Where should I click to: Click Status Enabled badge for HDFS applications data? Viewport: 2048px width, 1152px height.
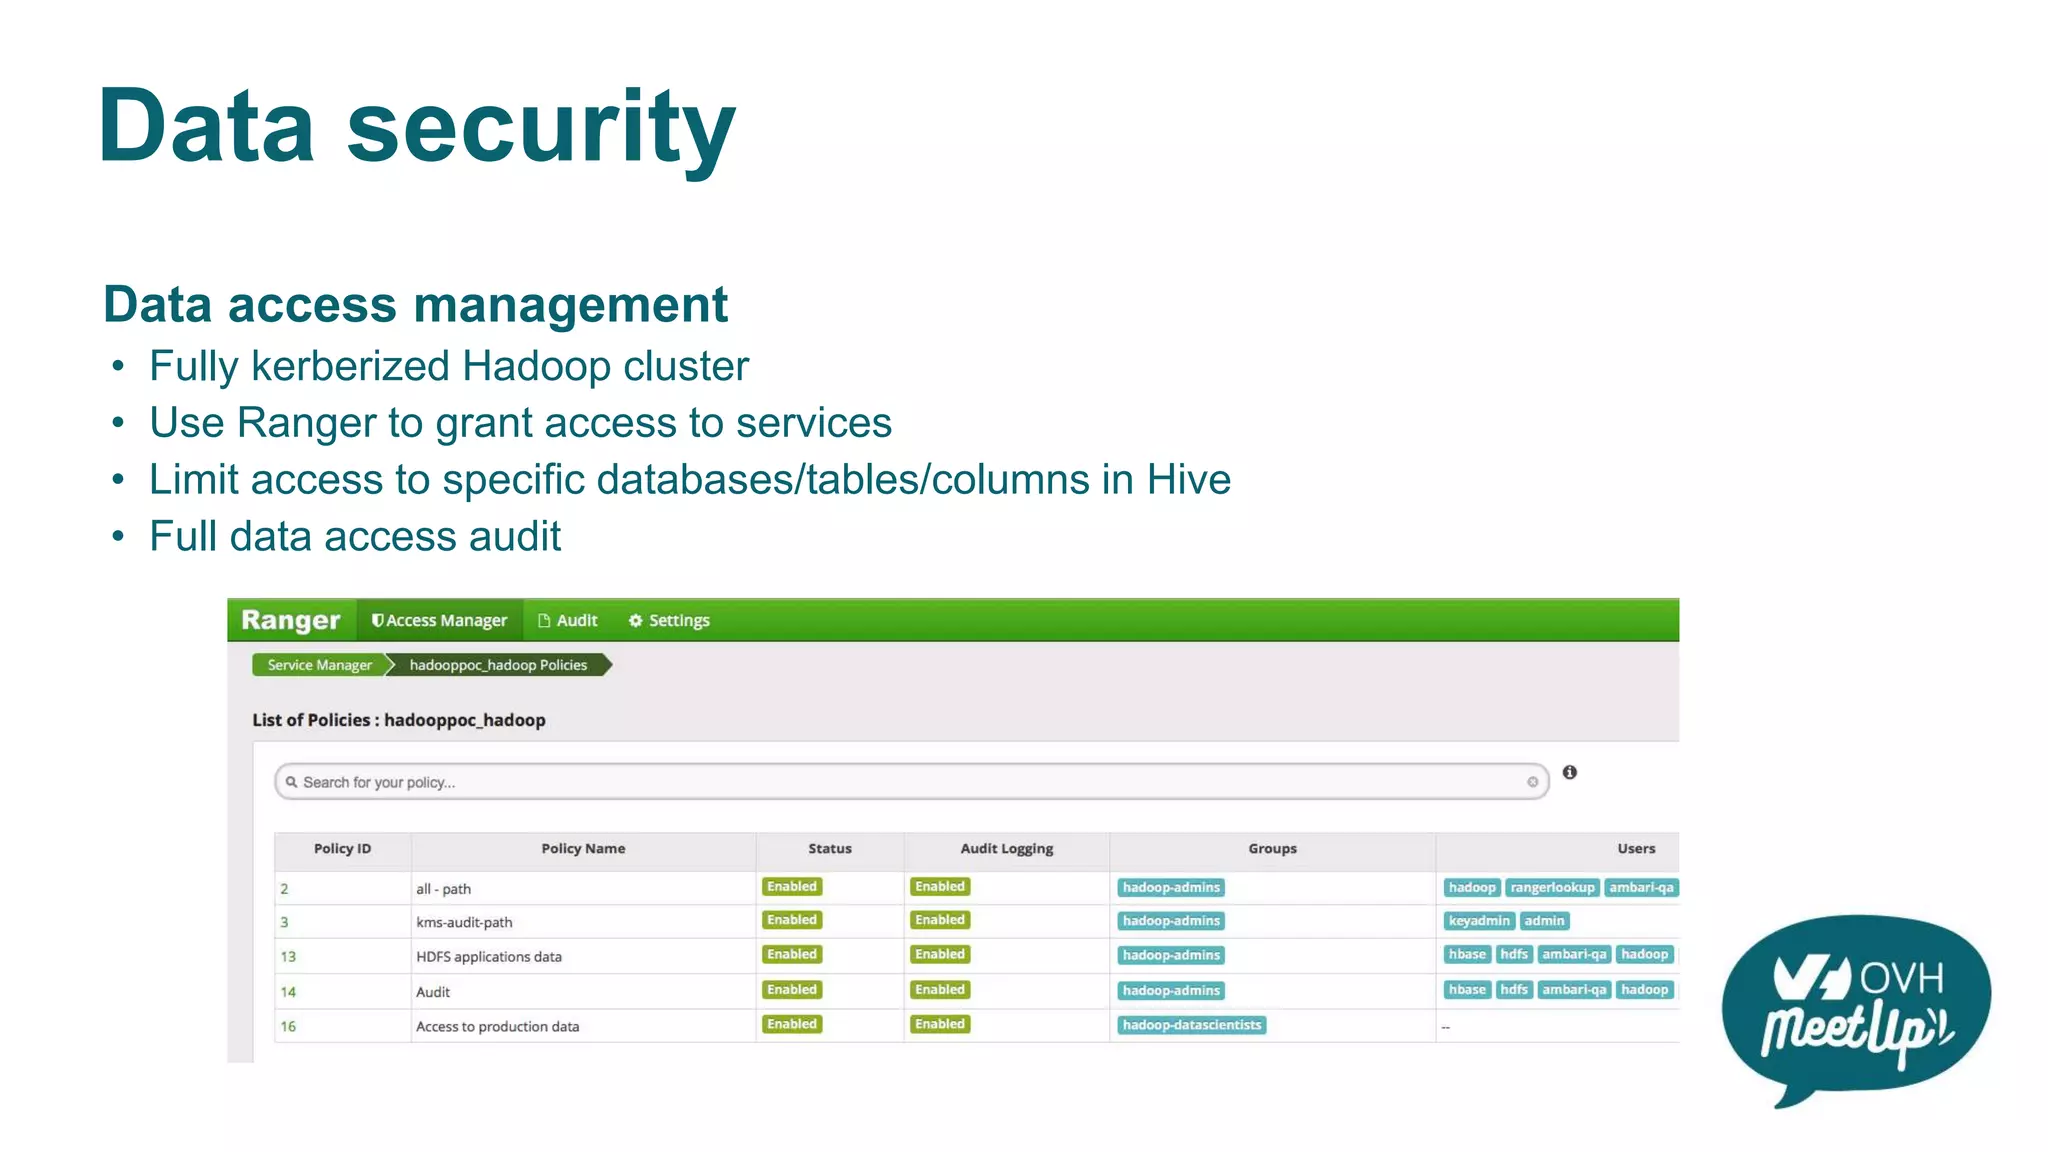(x=792, y=955)
